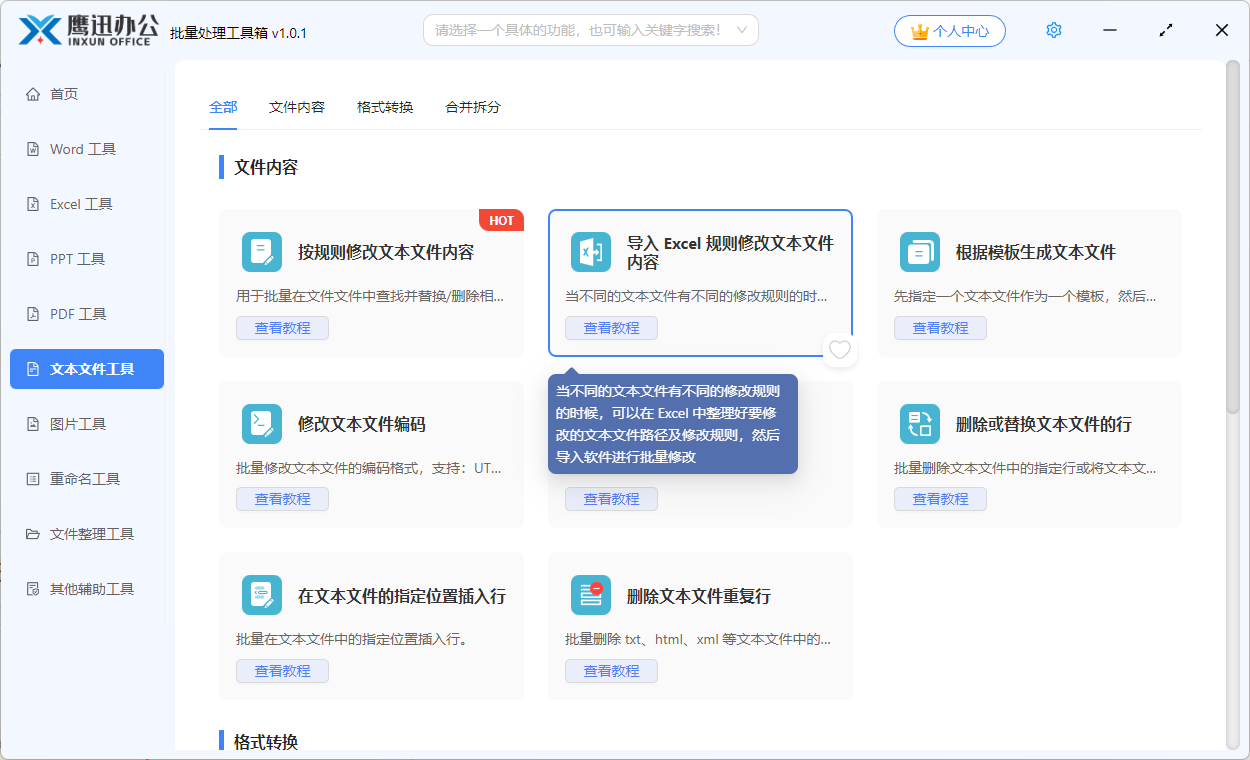Screen dimensions: 1250x760
Task: Open the 导入 Excel 规则修改文本文件内容 tool icon
Action: 591,252
